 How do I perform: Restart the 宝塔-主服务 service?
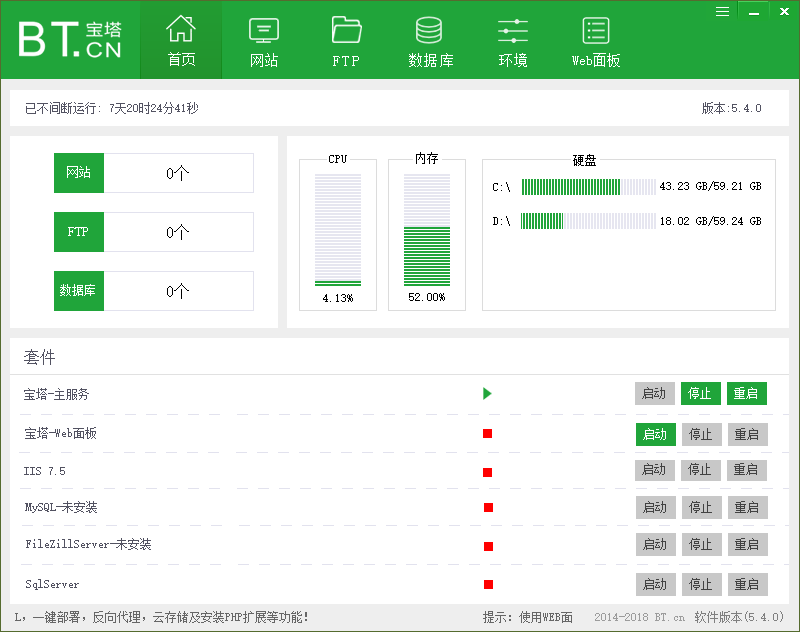point(746,393)
